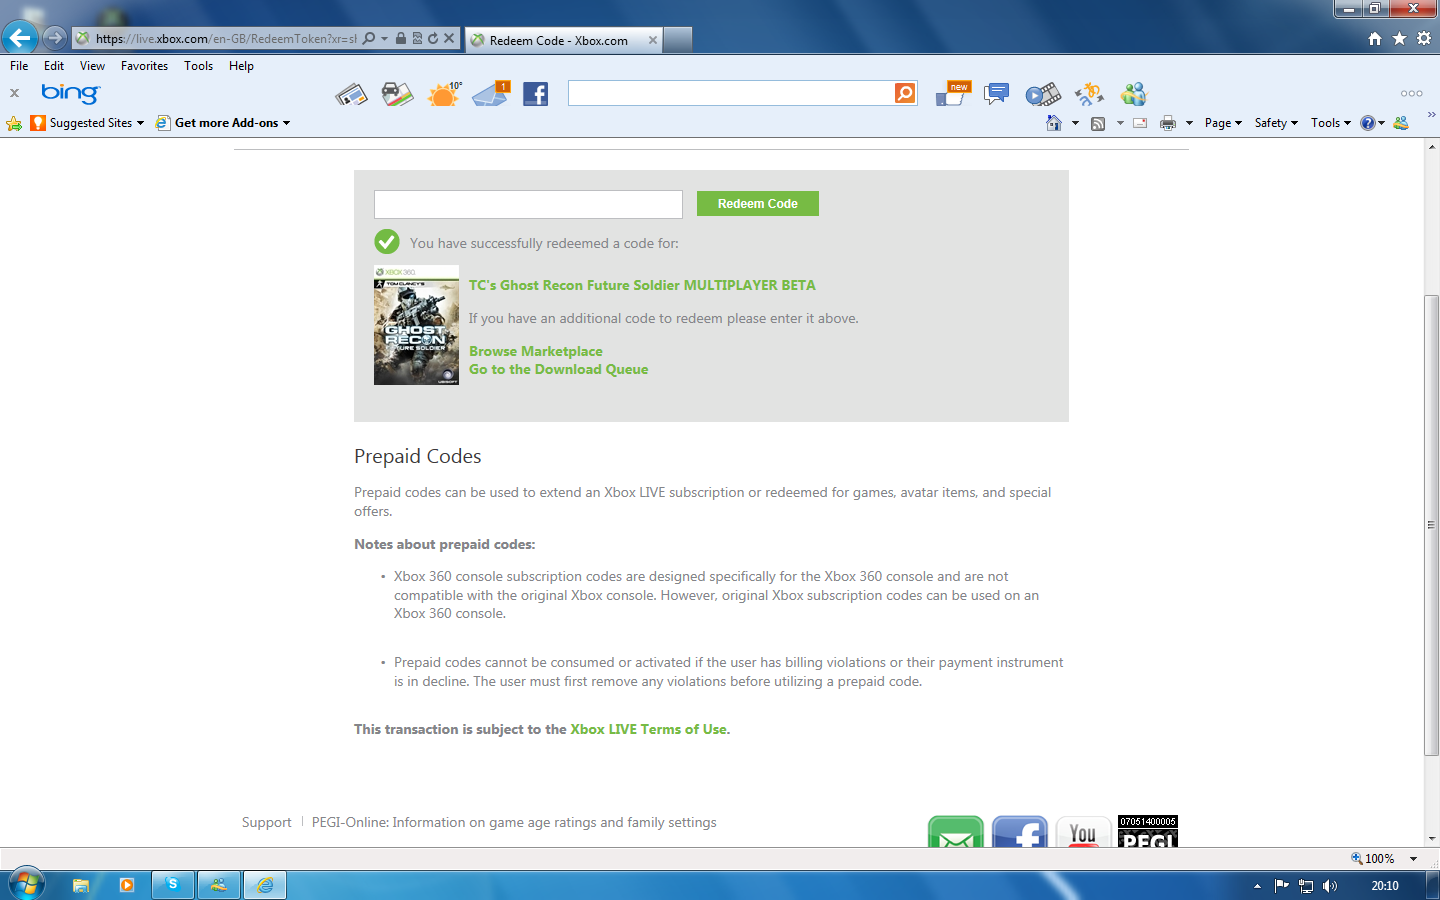Open the Home icon in the top-right corner
Image resolution: width=1440 pixels, height=900 pixels.
coord(1375,38)
